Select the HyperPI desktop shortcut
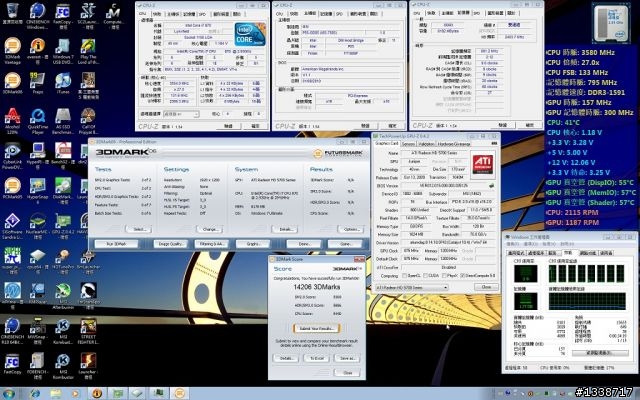This screenshot has width=640, height=400. coord(37,154)
